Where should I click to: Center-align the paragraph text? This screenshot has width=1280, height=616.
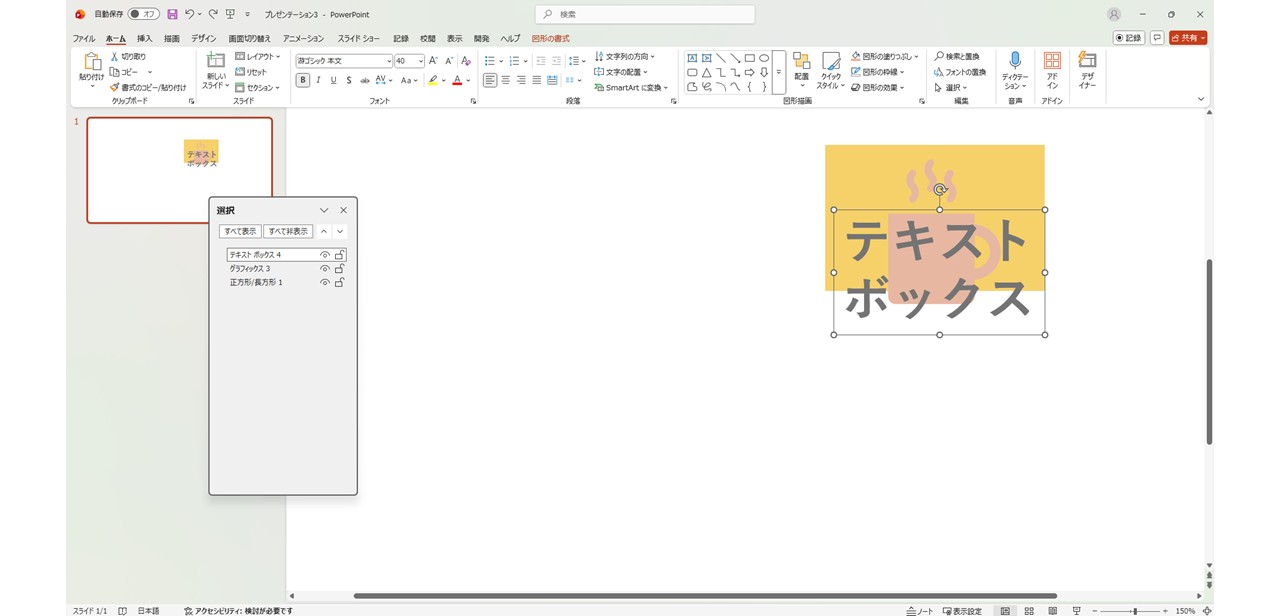pyautogui.click(x=505, y=80)
